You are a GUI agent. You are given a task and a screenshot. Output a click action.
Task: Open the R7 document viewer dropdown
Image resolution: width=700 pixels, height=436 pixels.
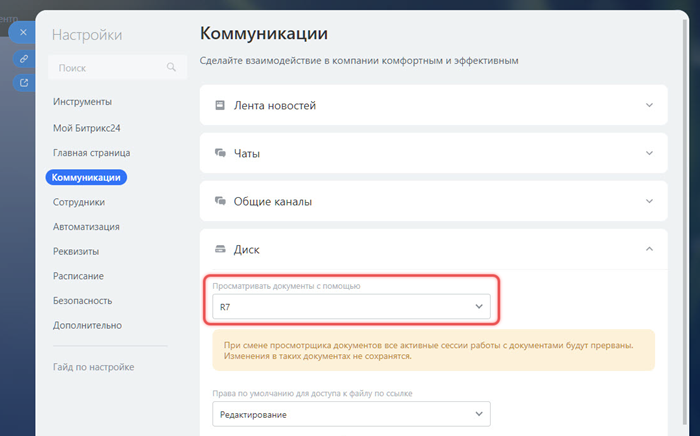tap(351, 307)
